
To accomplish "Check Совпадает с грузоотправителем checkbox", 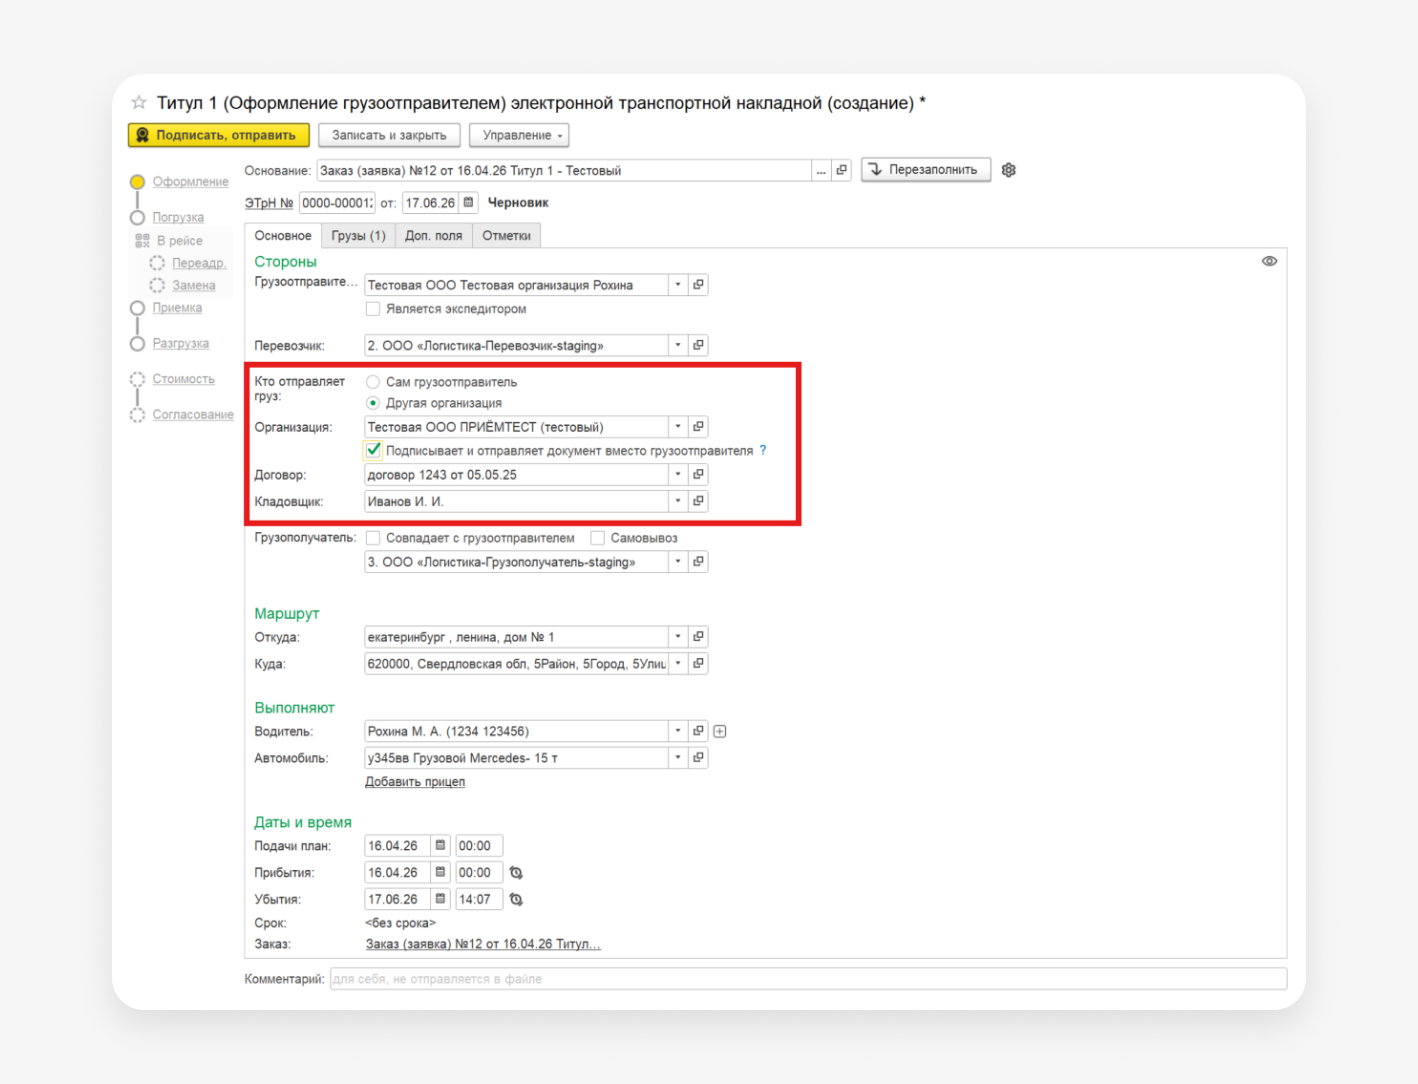I will pyautogui.click(x=373, y=538).
